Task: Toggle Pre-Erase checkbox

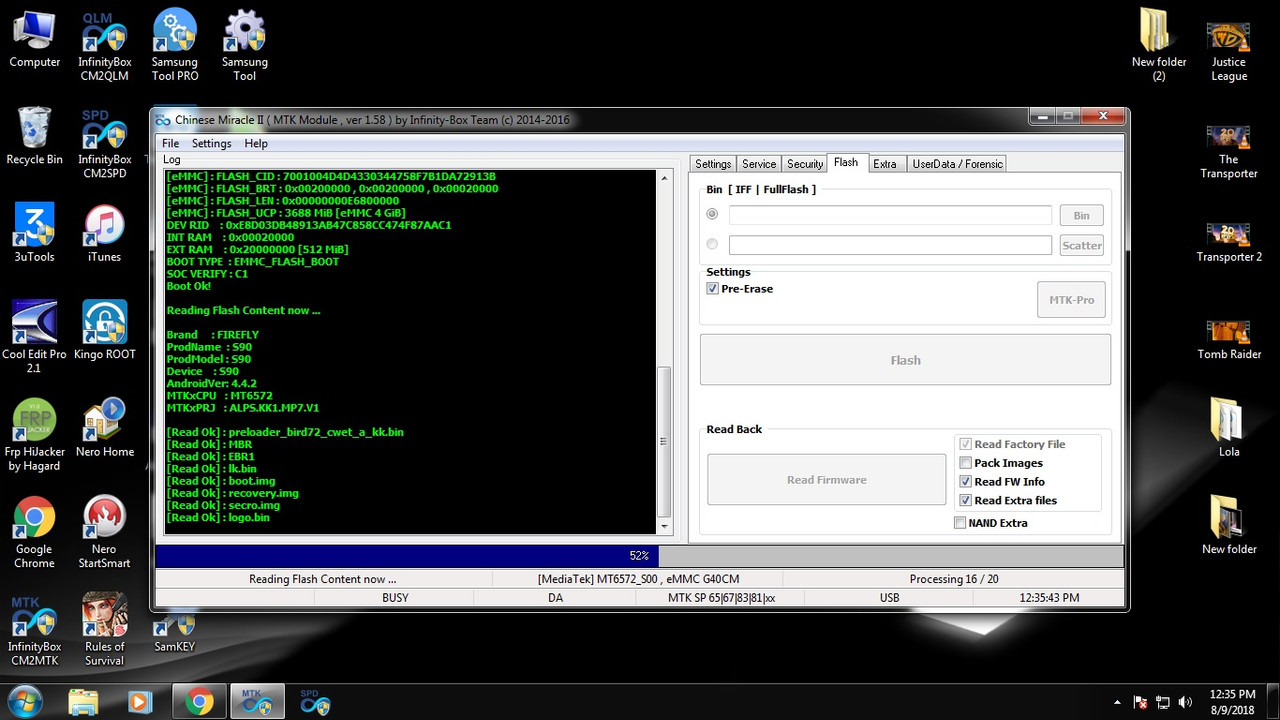Action: tap(712, 289)
